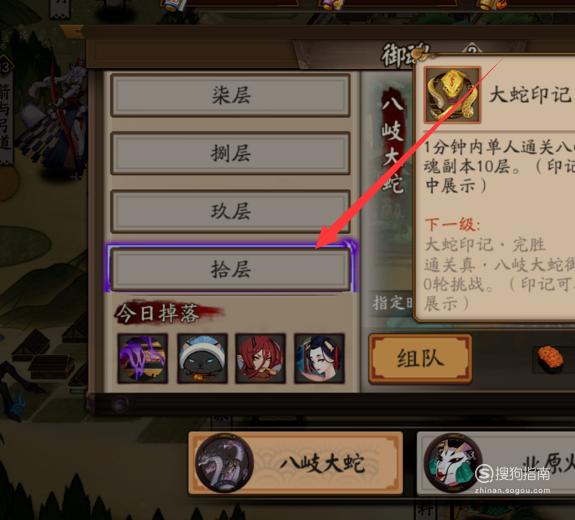This screenshot has height=520, width=575.
Task: Click the 下一级 next level text
Action: [x=453, y=224]
